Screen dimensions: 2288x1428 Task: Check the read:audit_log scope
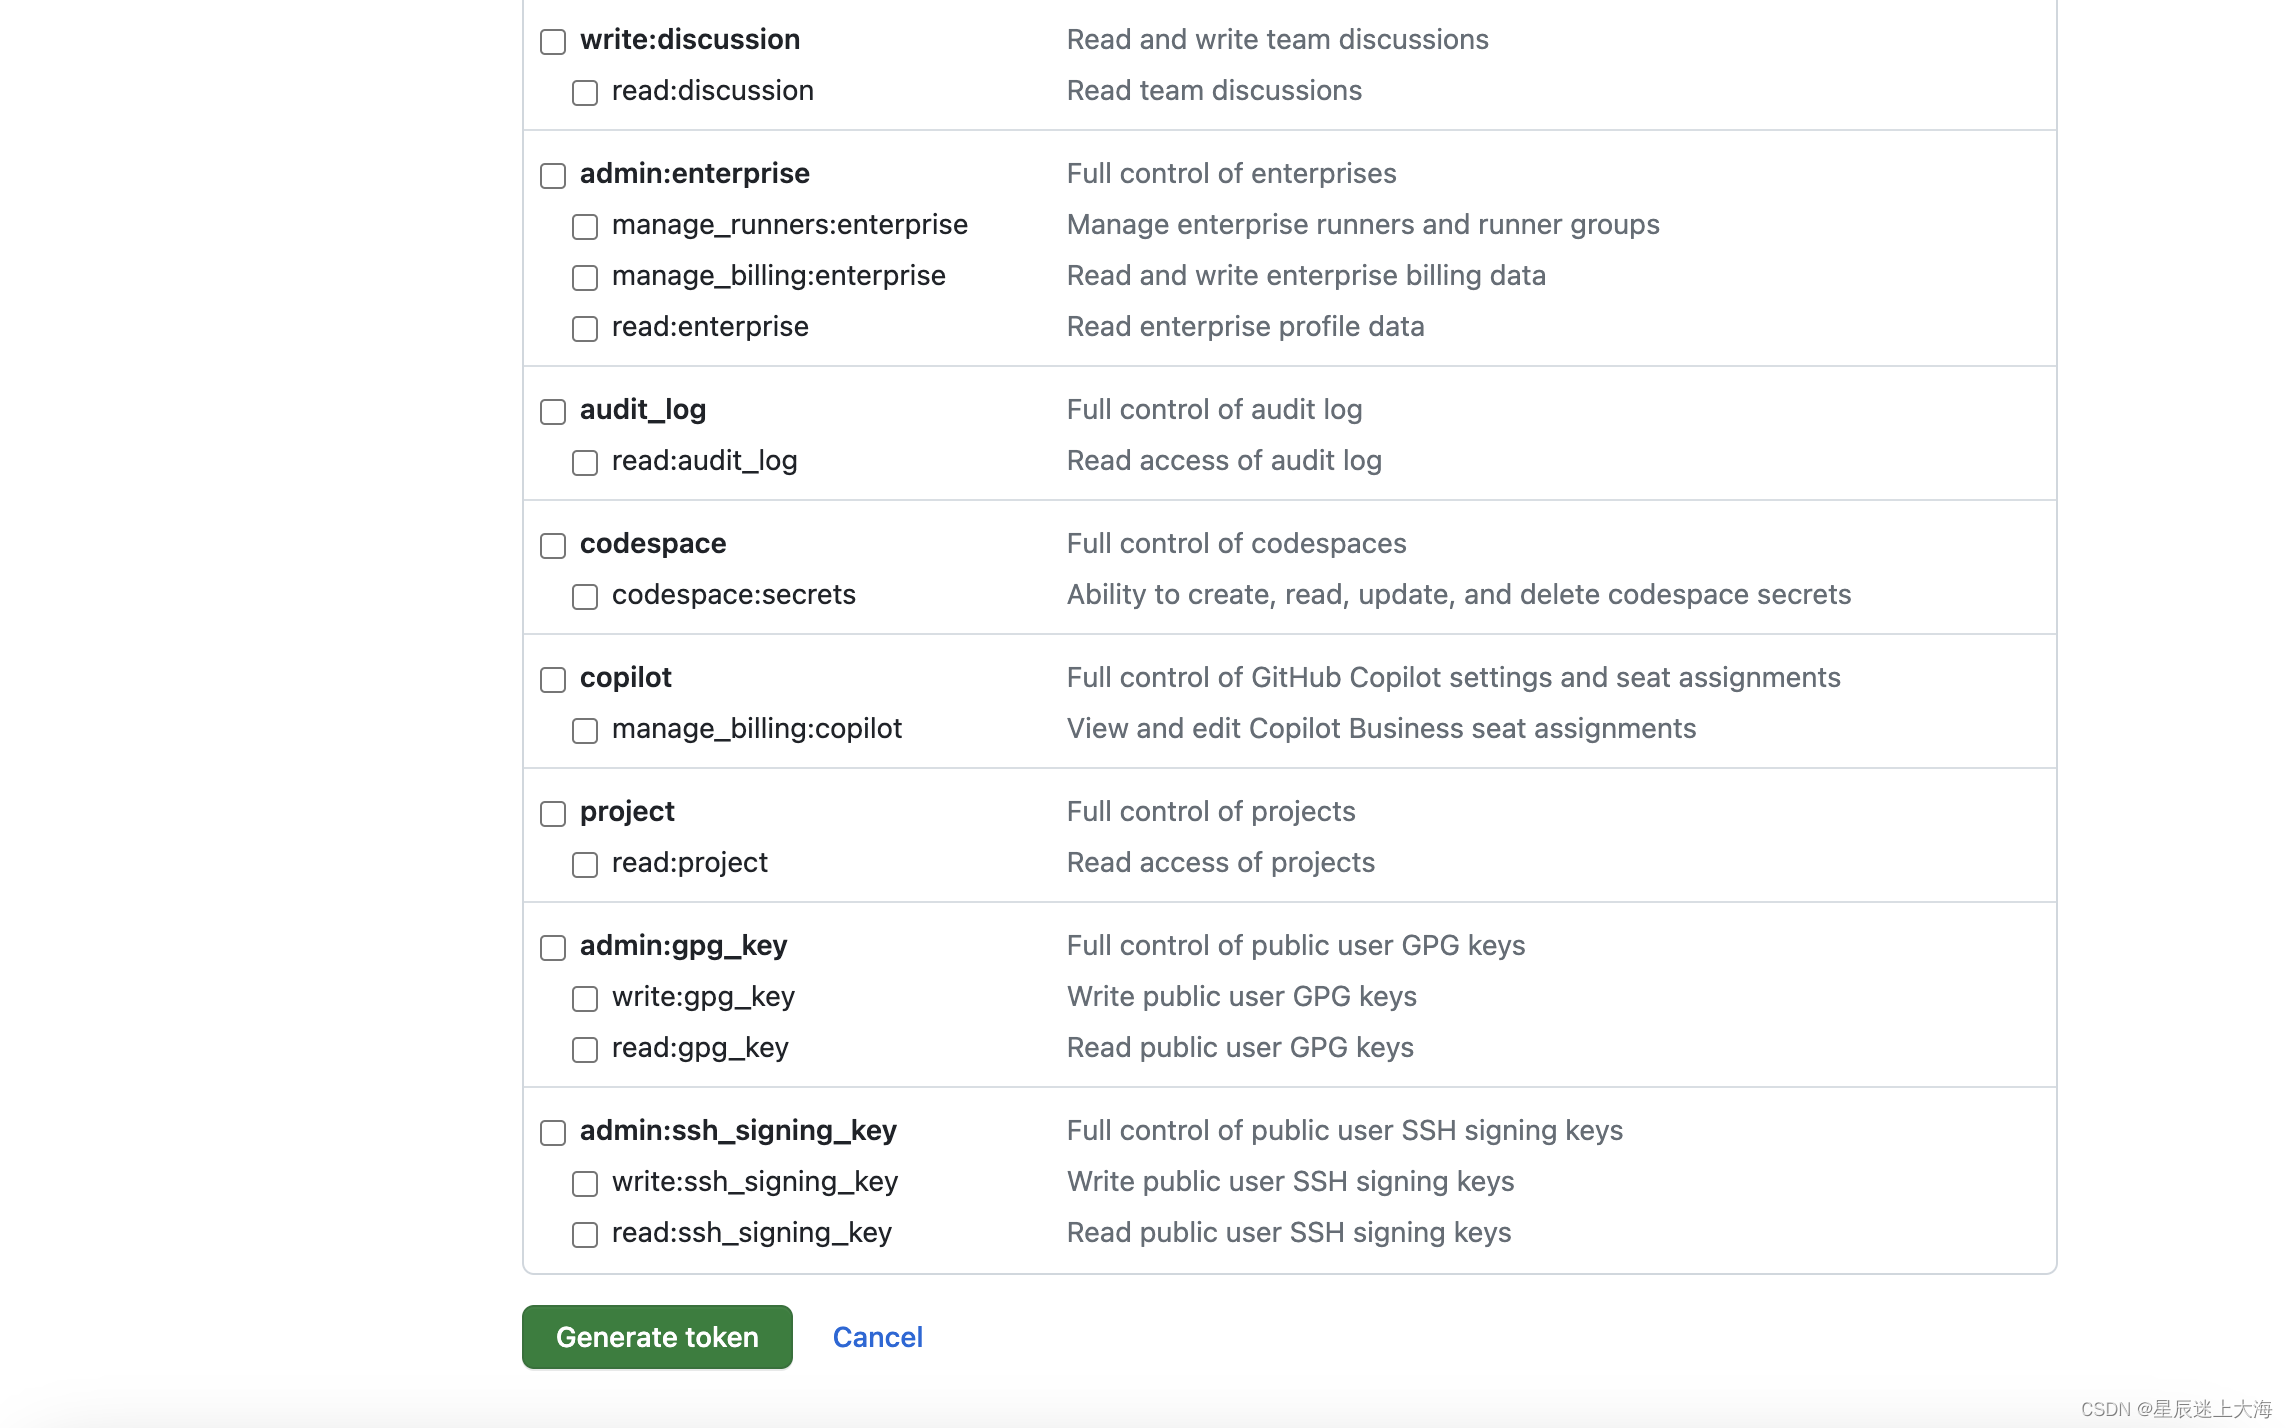(x=585, y=462)
